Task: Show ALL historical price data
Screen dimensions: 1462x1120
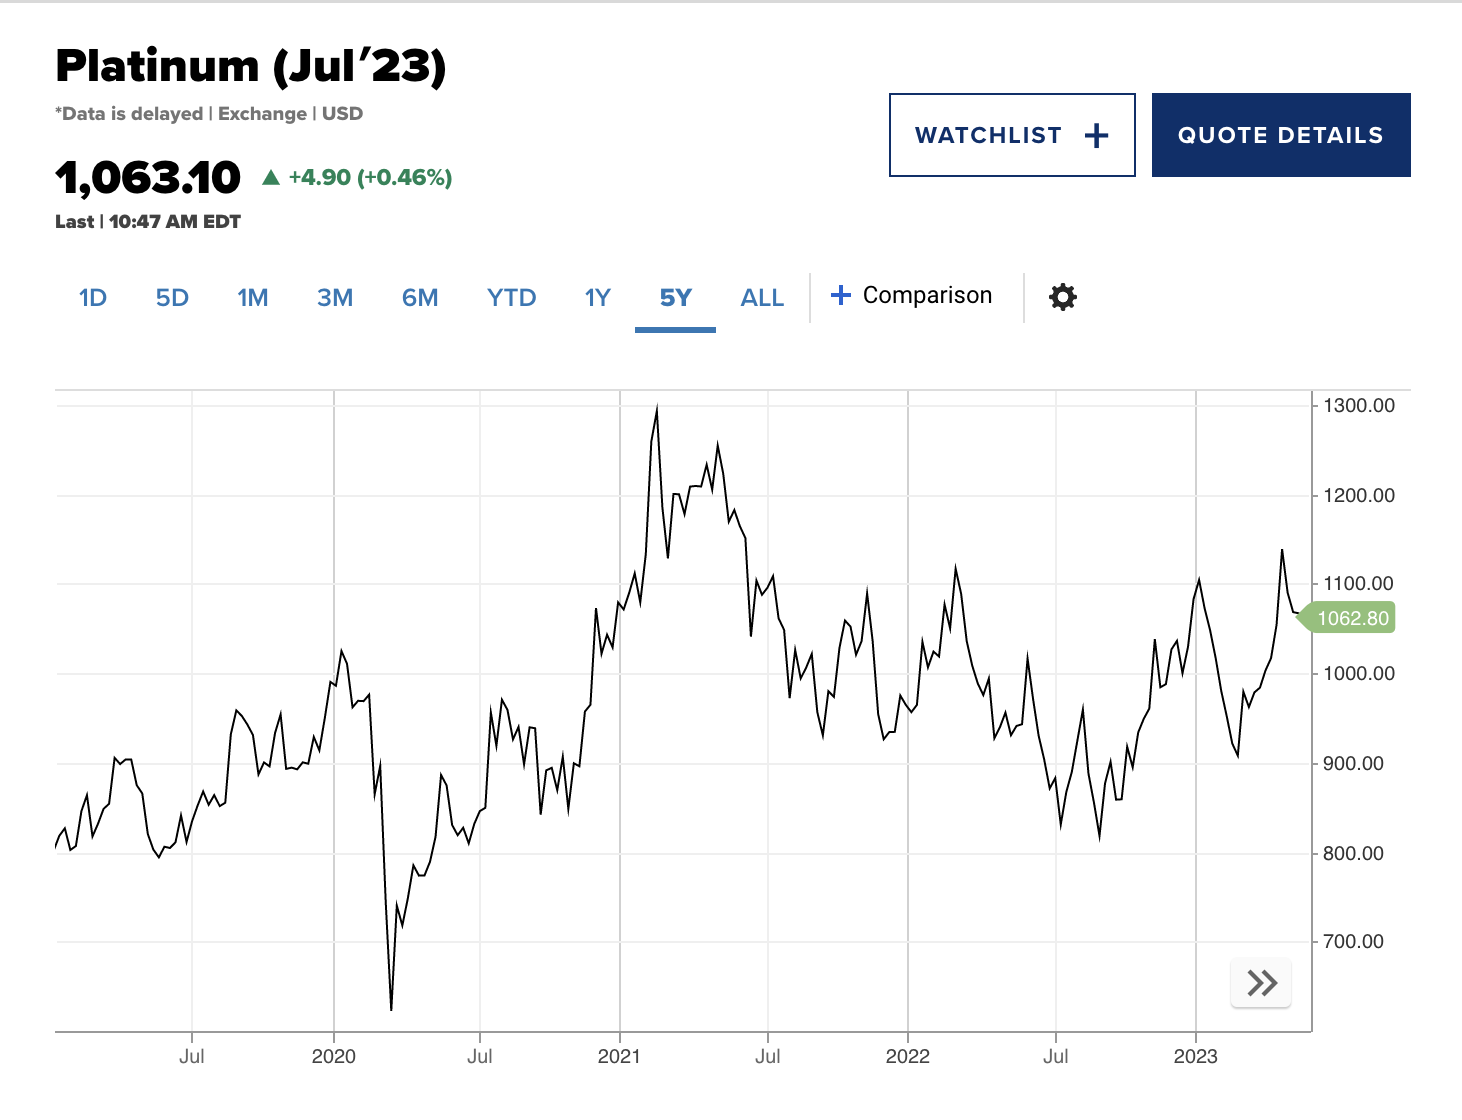Action: tap(762, 298)
